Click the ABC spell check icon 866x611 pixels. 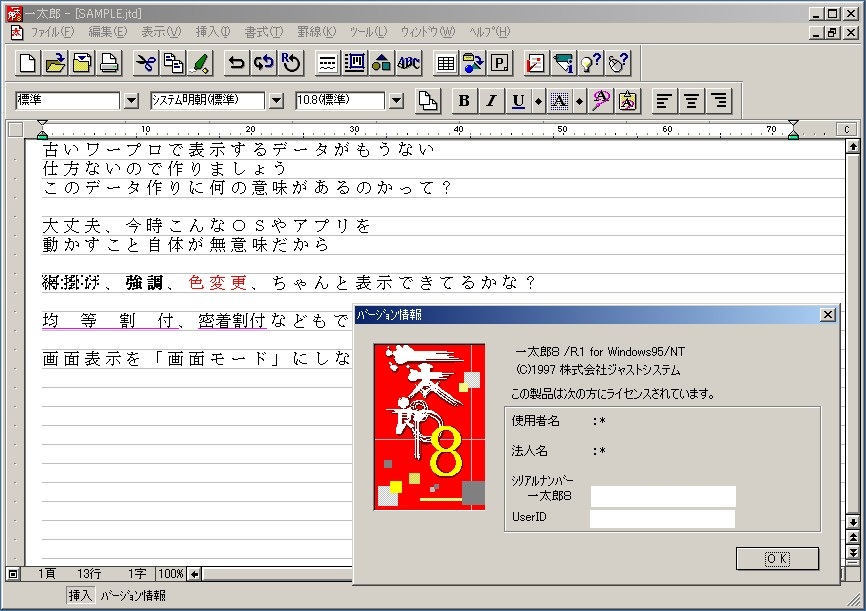pos(408,64)
